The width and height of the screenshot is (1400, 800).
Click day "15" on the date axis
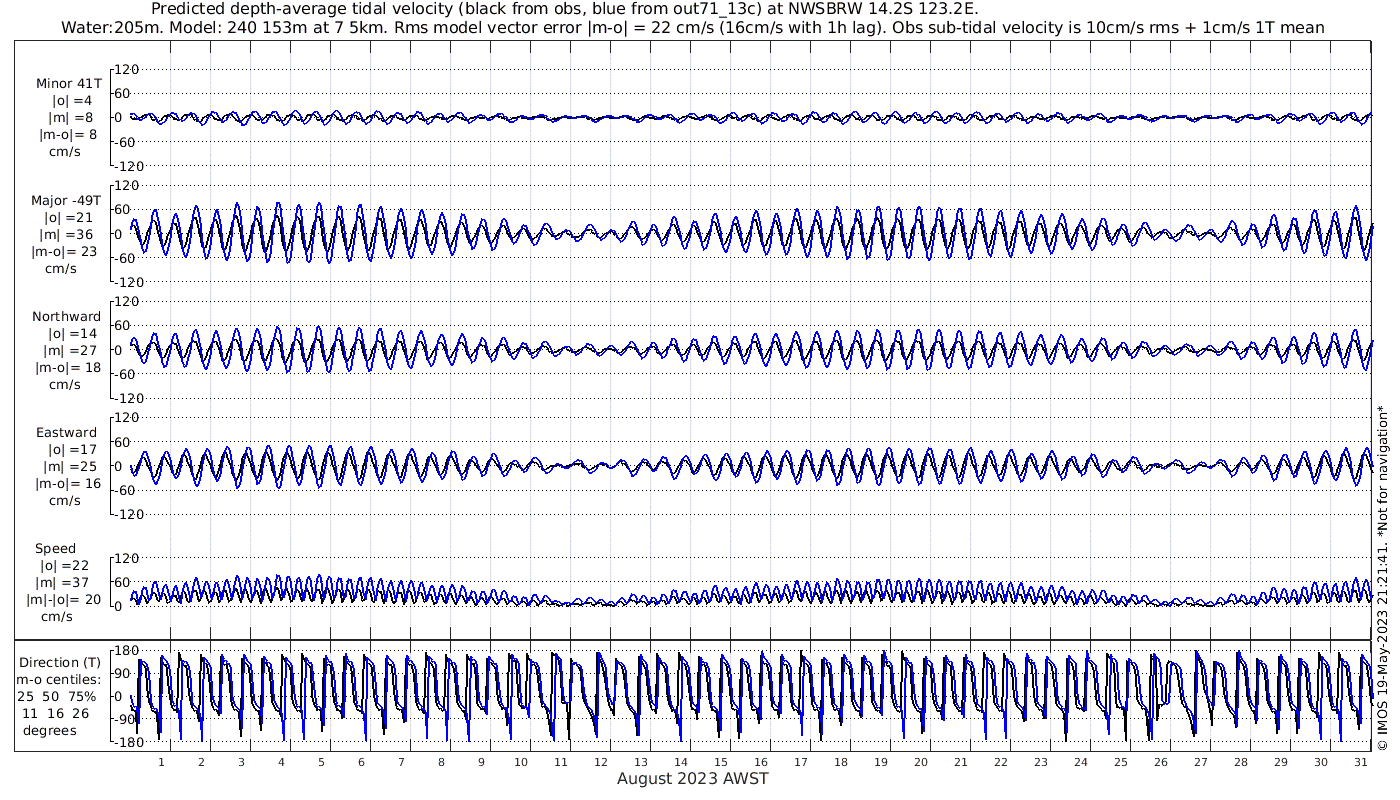click(x=721, y=762)
